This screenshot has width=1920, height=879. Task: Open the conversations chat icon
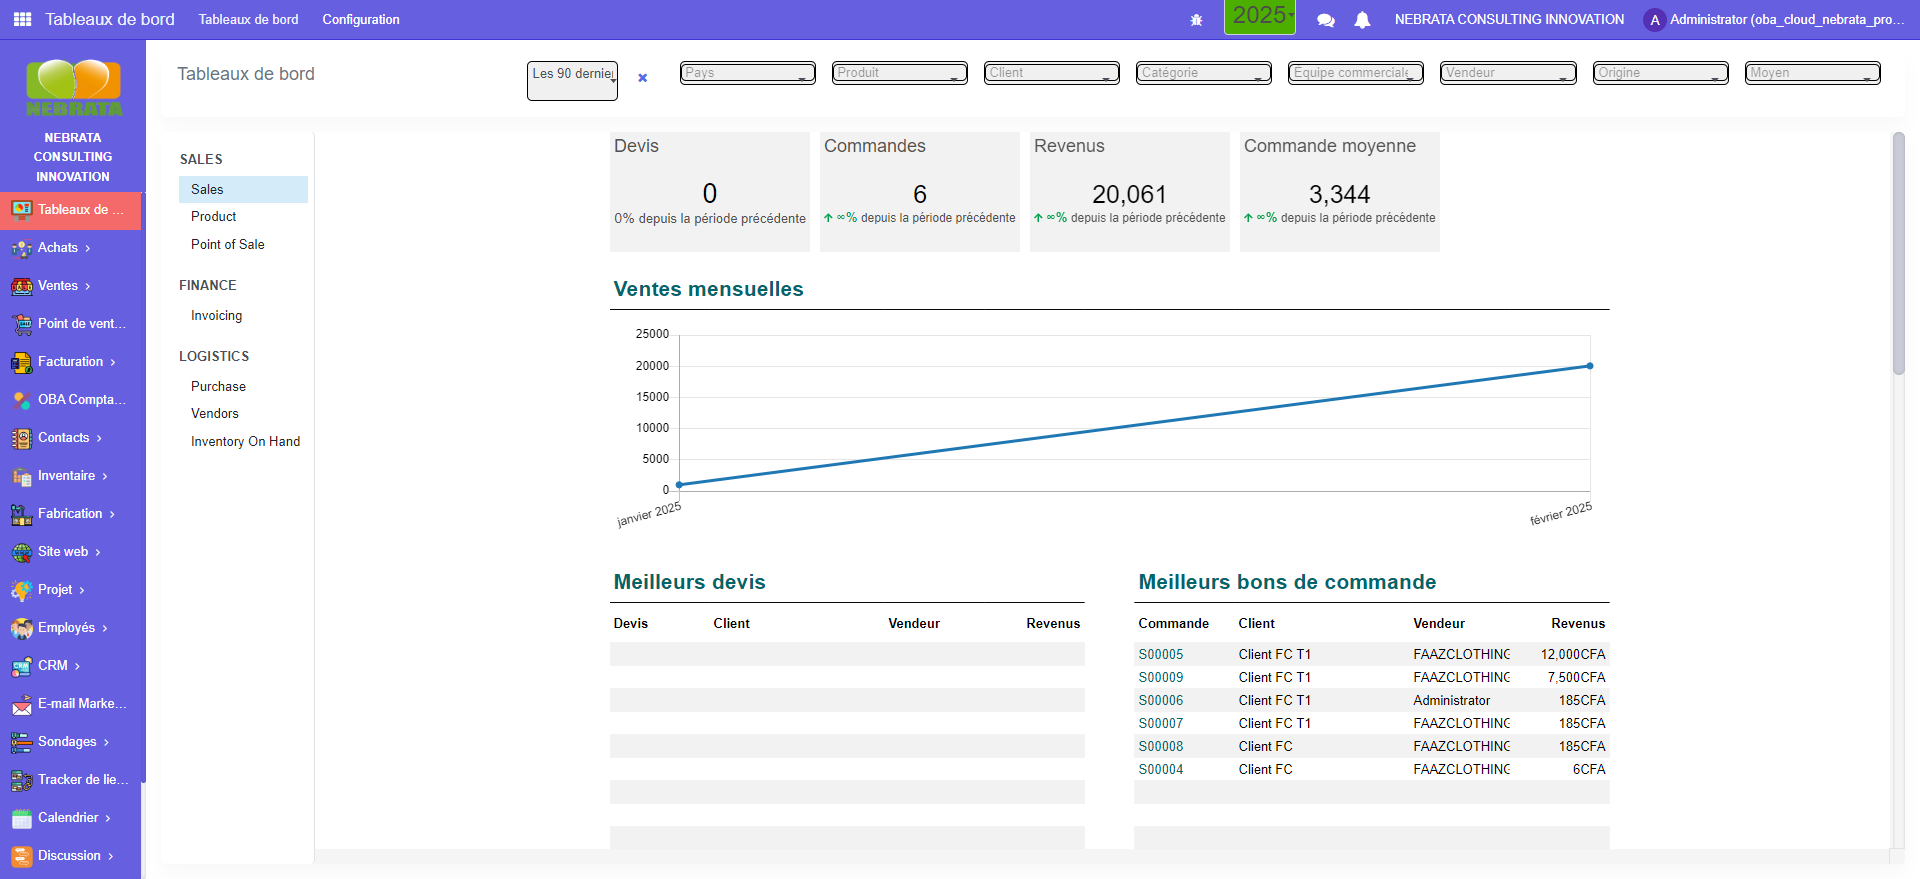point(1326,20)
